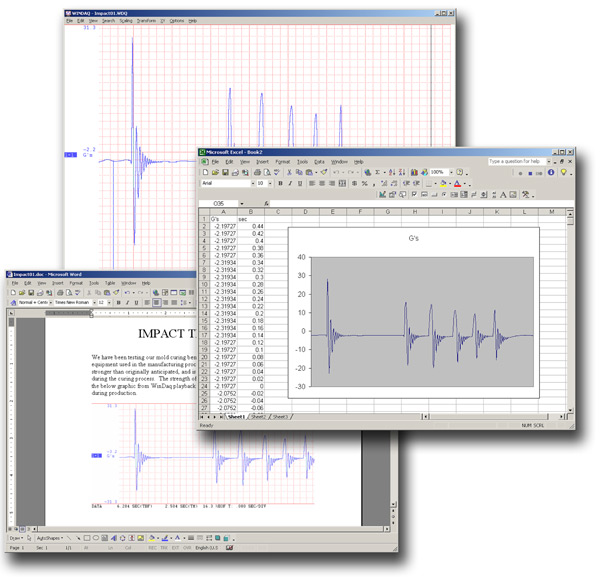The height and width of the screenshot is (581, 600).
Task: Open the Transform menu in WinDaq
Action: [147, 21]
